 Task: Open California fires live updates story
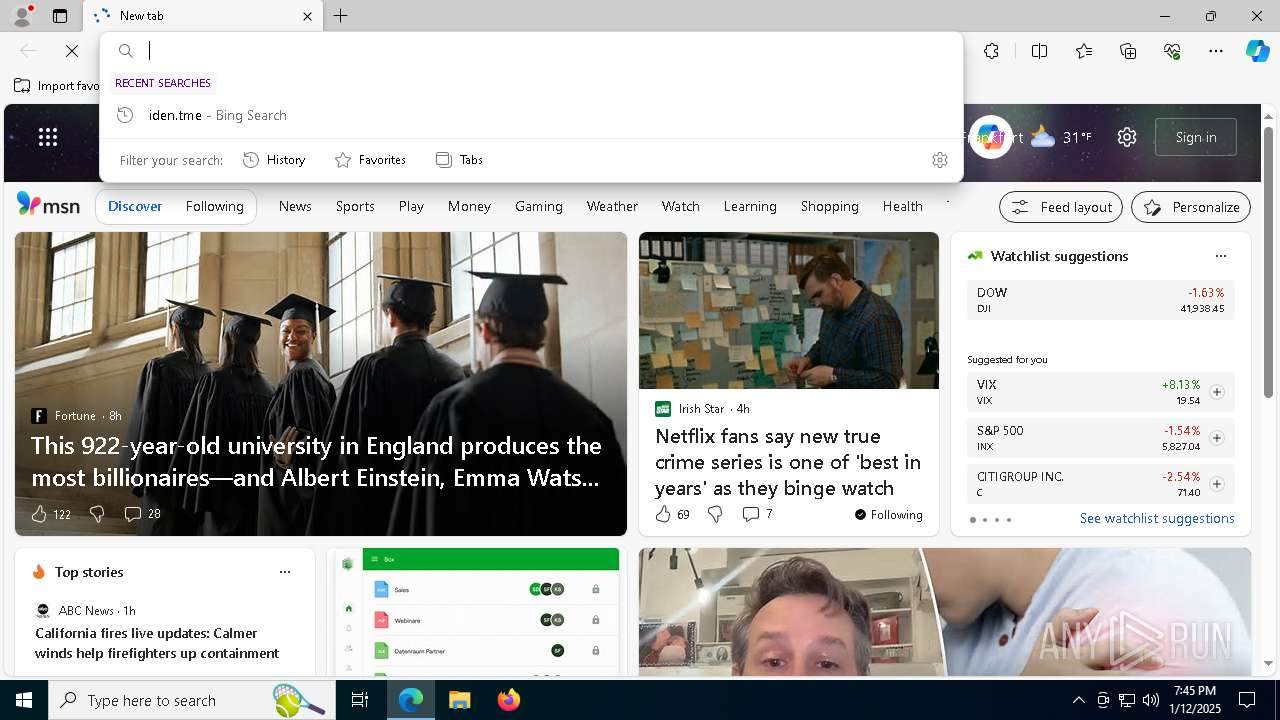coord(157,643)
